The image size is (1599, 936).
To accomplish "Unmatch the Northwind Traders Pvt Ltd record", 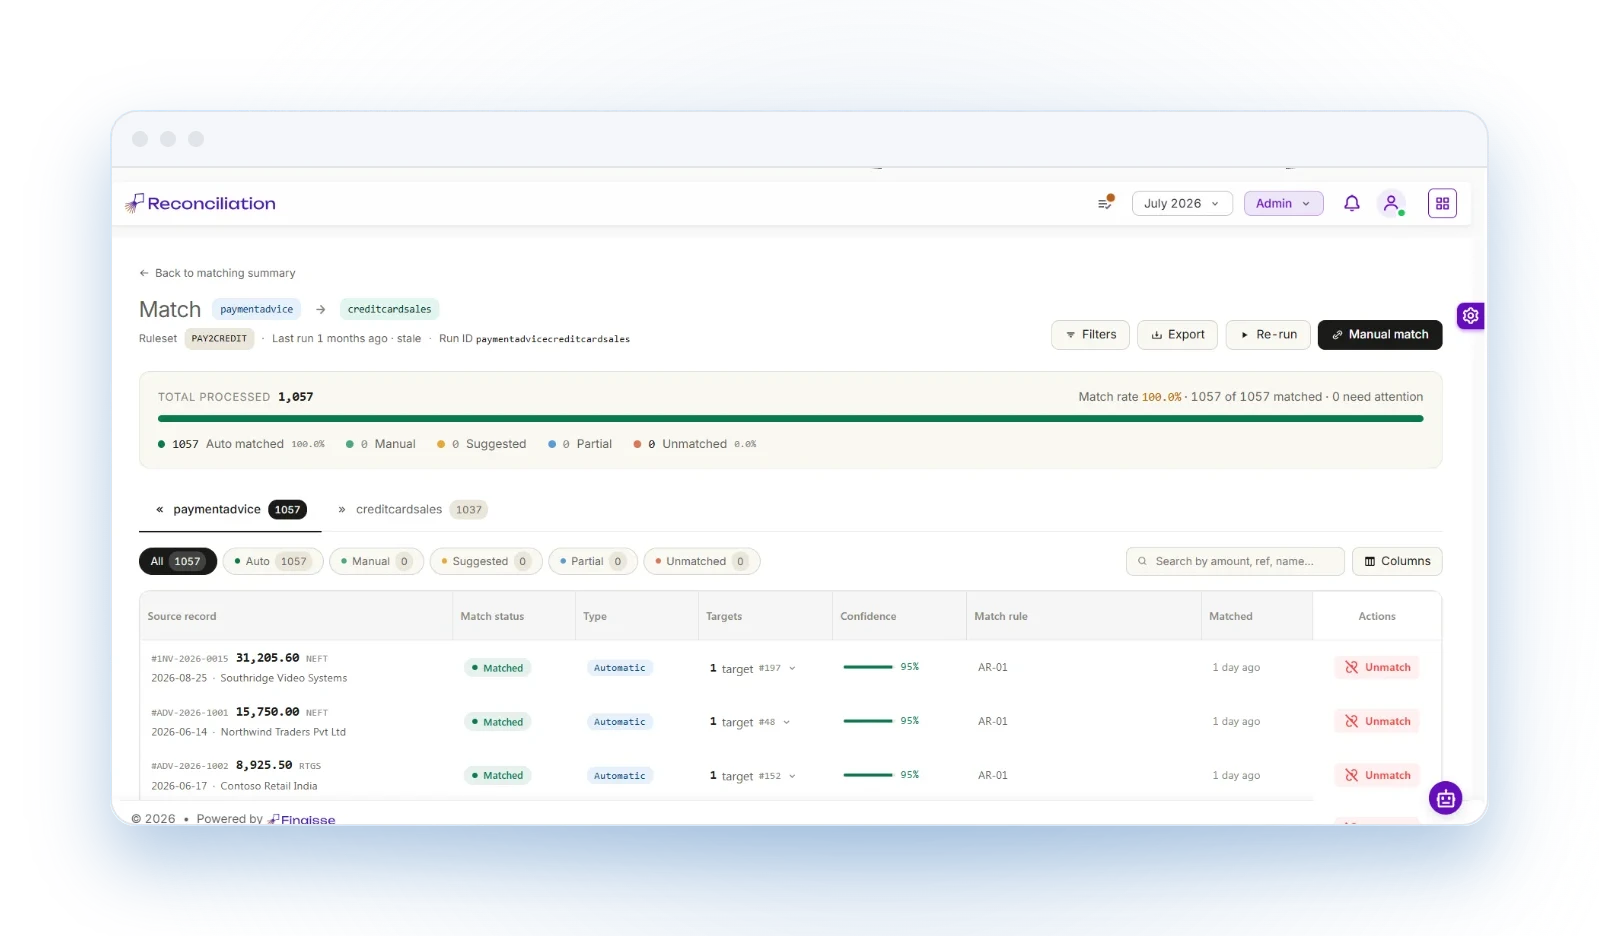I will tap(1377, 722).
